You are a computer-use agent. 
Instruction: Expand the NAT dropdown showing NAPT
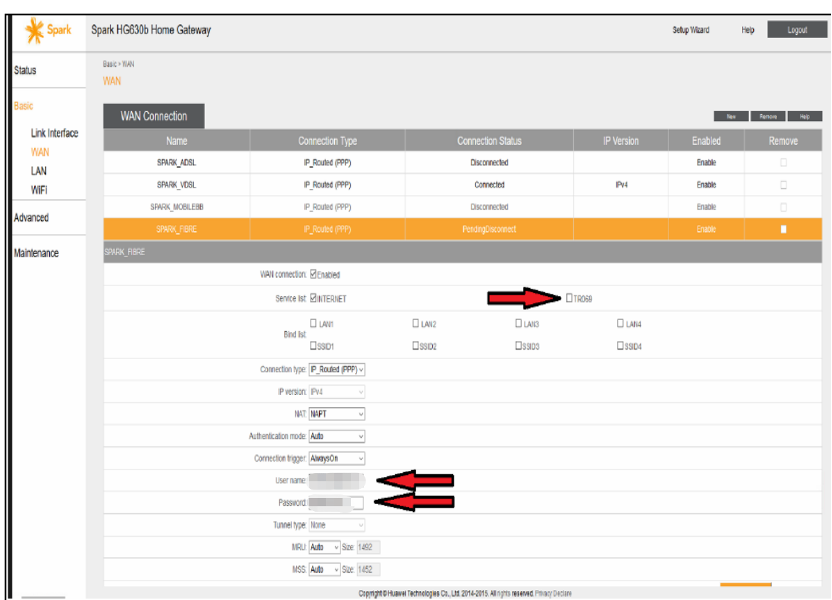pyautogui.click(x=337, y=414)
